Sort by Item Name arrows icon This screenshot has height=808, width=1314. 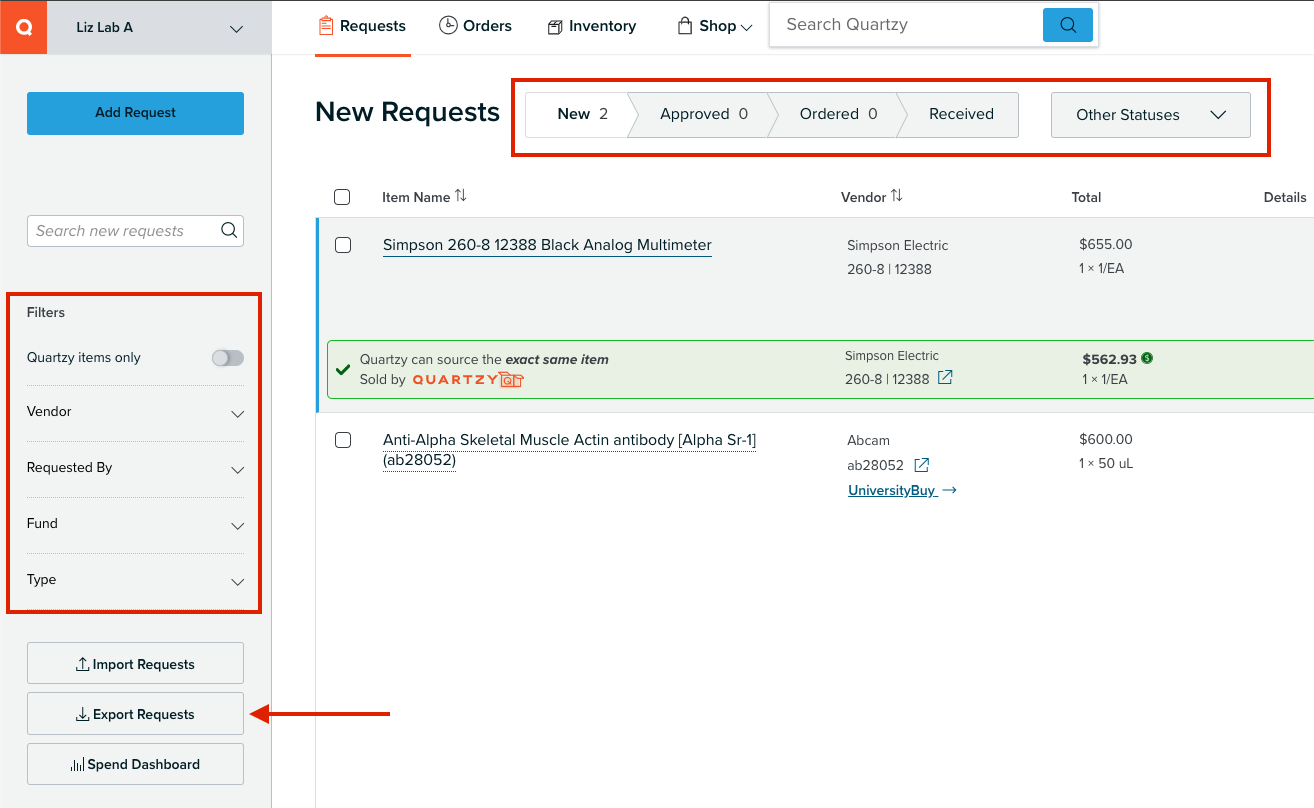[x=461, y=196]
